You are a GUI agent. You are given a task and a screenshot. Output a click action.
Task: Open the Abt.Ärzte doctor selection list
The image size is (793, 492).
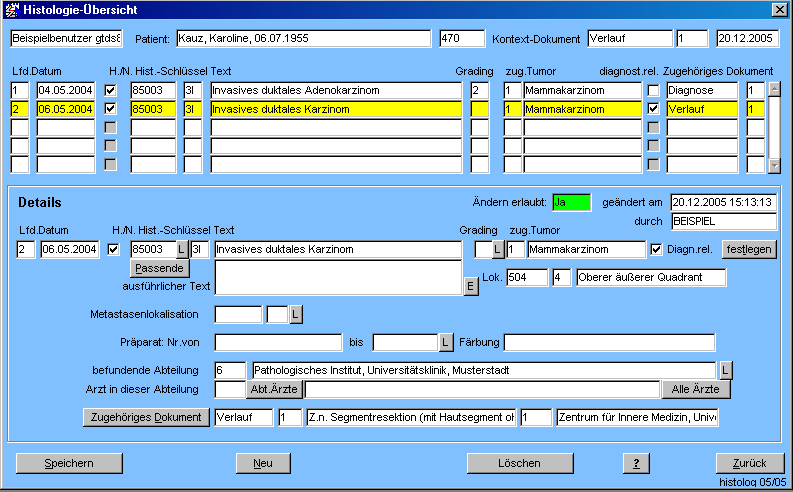point(273,389)
